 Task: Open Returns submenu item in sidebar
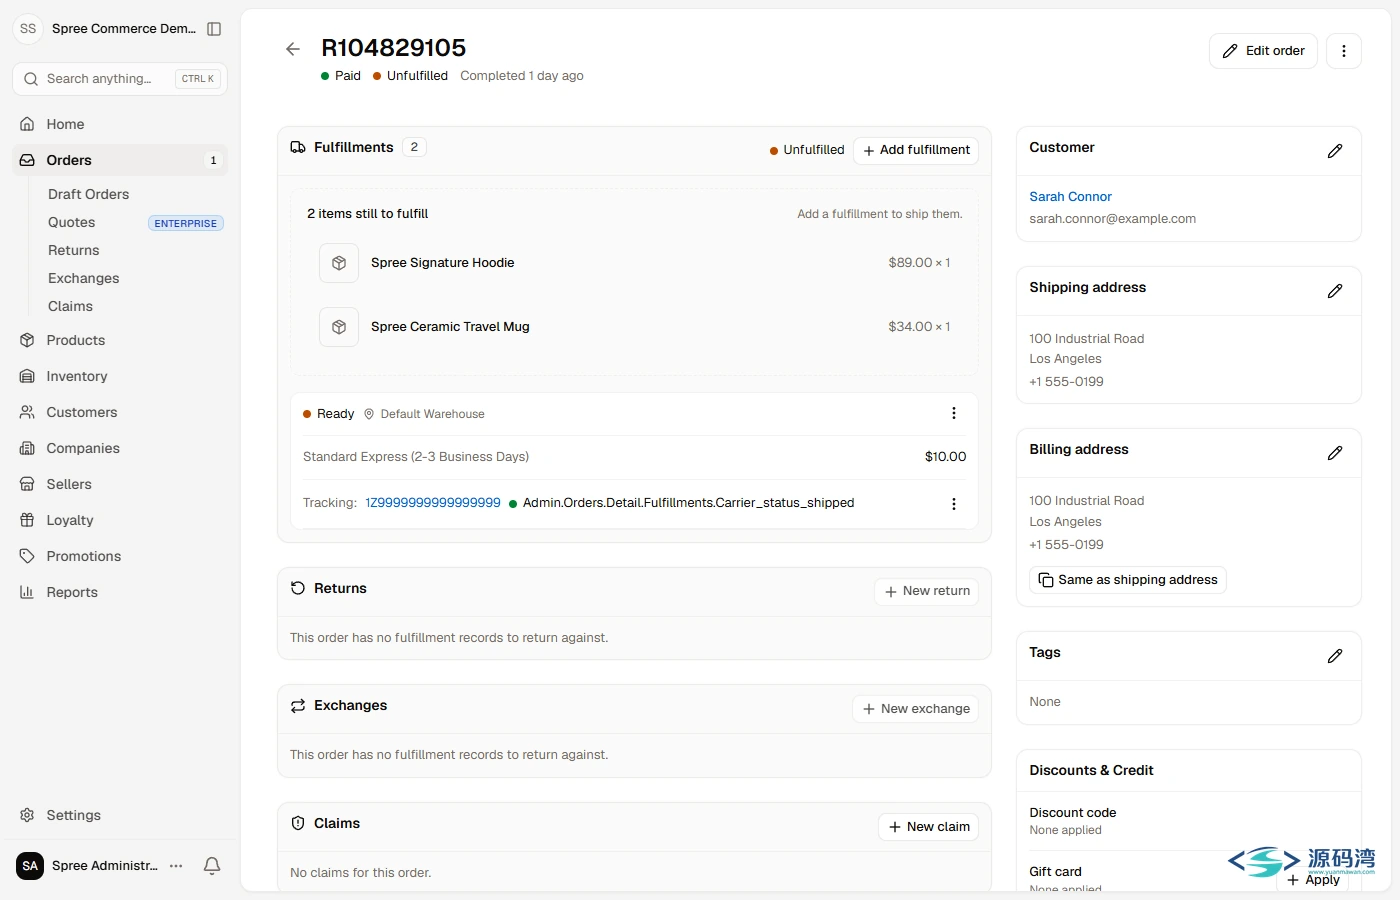pos(74,250)
